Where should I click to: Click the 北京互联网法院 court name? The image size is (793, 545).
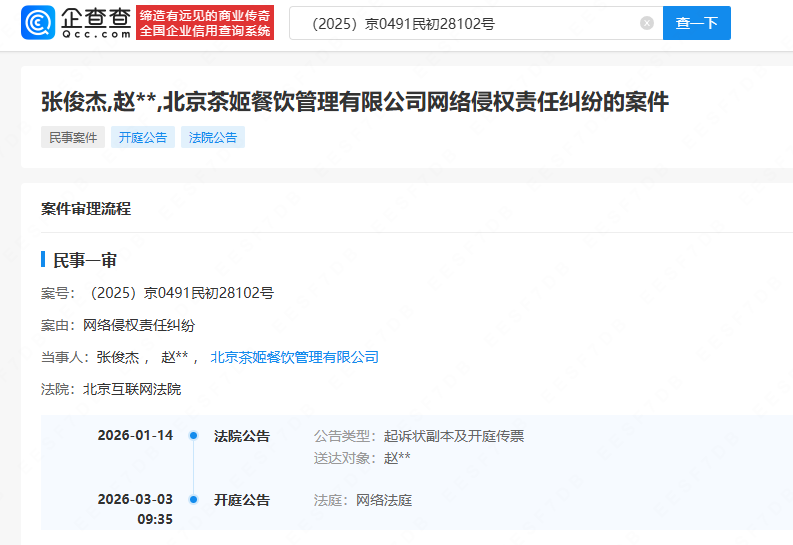pos(132,389)
